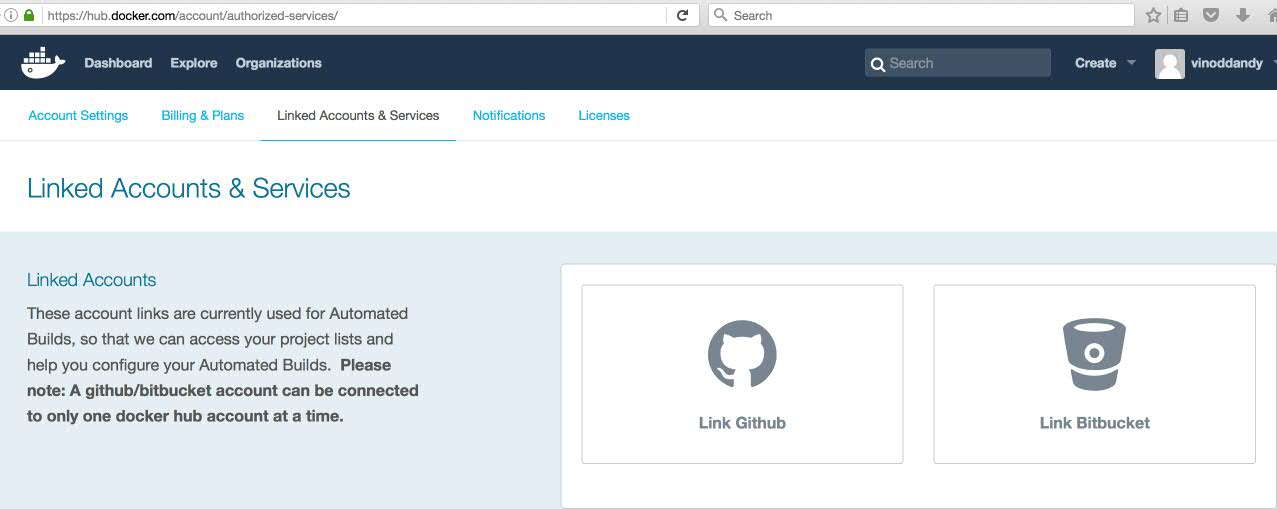Viewport: 1277px width, 509px height.
Task: Switch to Notifications tab
Action: [509, 115]
